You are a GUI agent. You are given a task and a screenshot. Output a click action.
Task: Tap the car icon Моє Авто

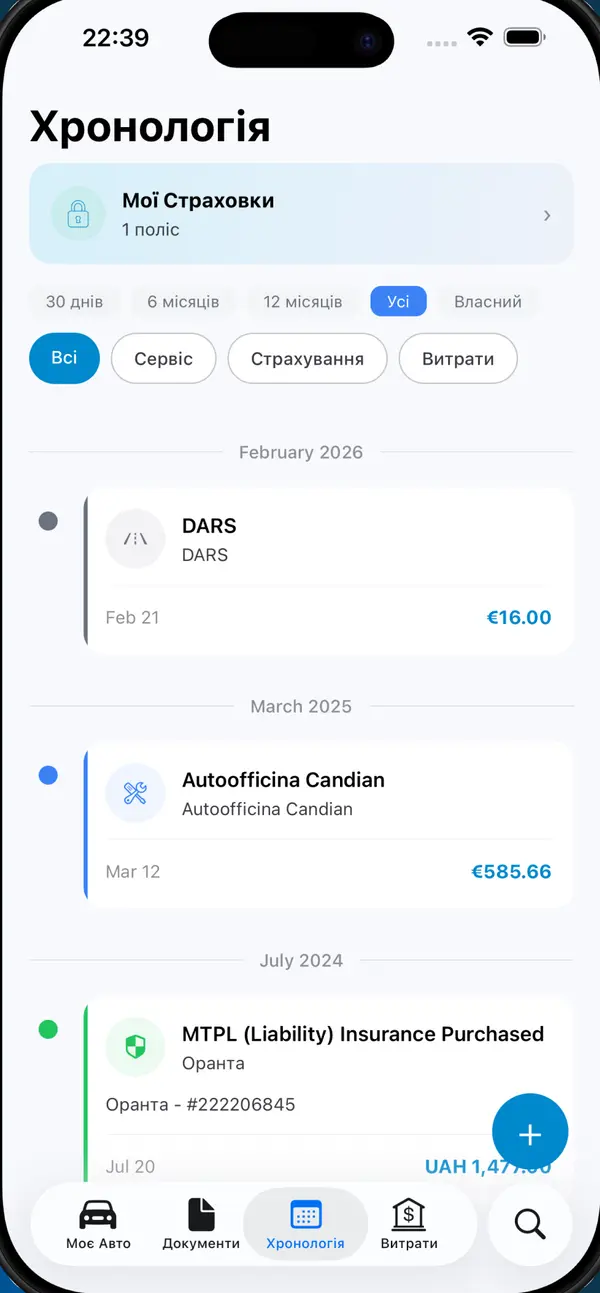pos(98,1214)
